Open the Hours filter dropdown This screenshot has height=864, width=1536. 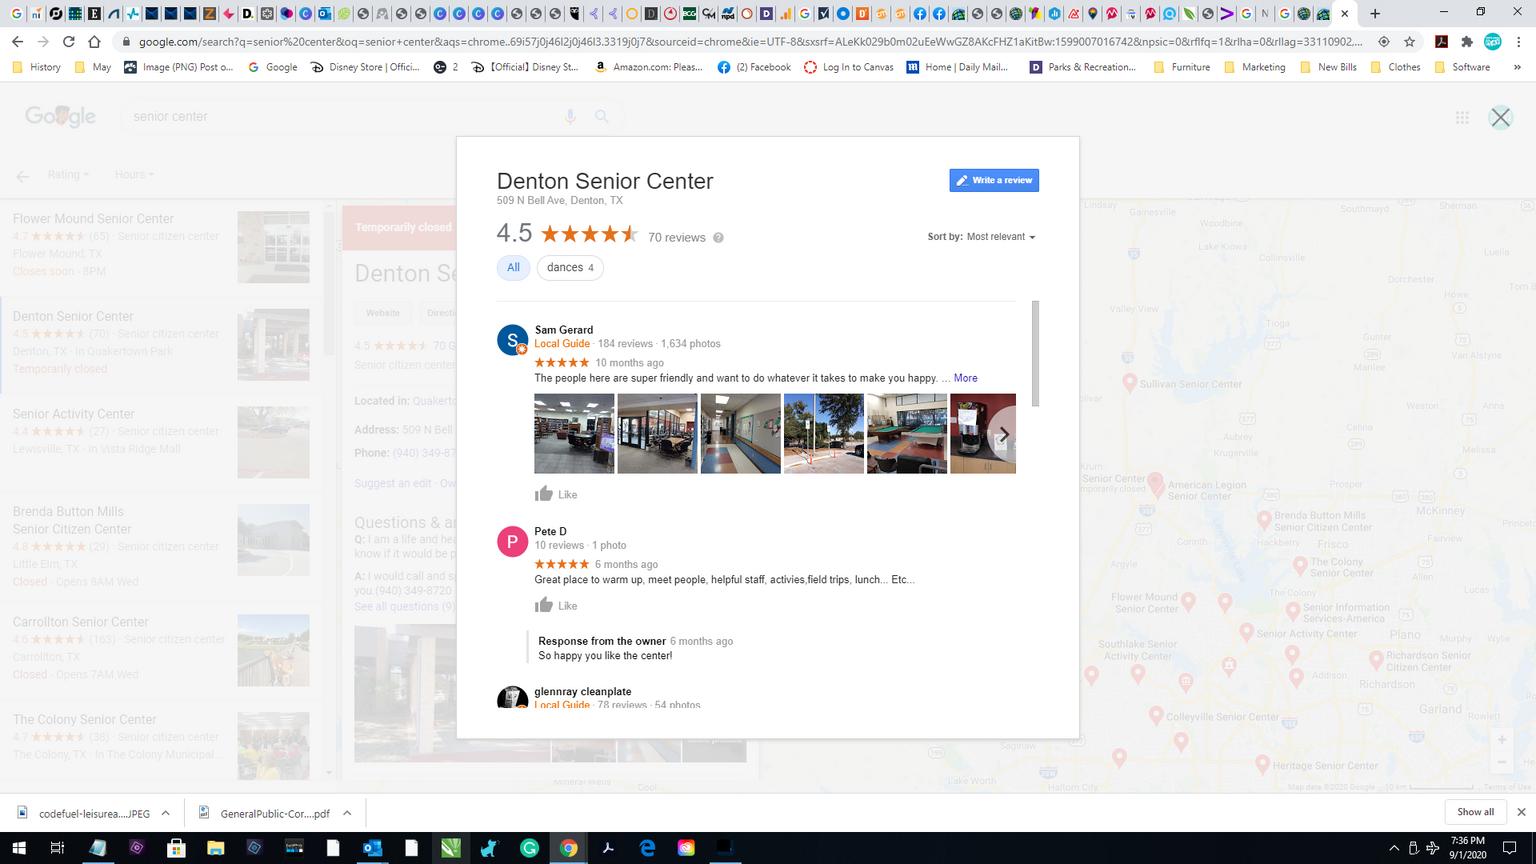pos(134,174)
